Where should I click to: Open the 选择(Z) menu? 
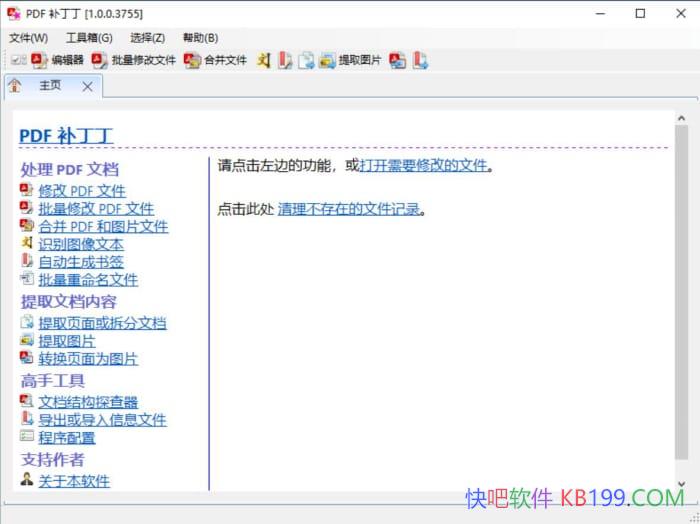click(147, 37)
